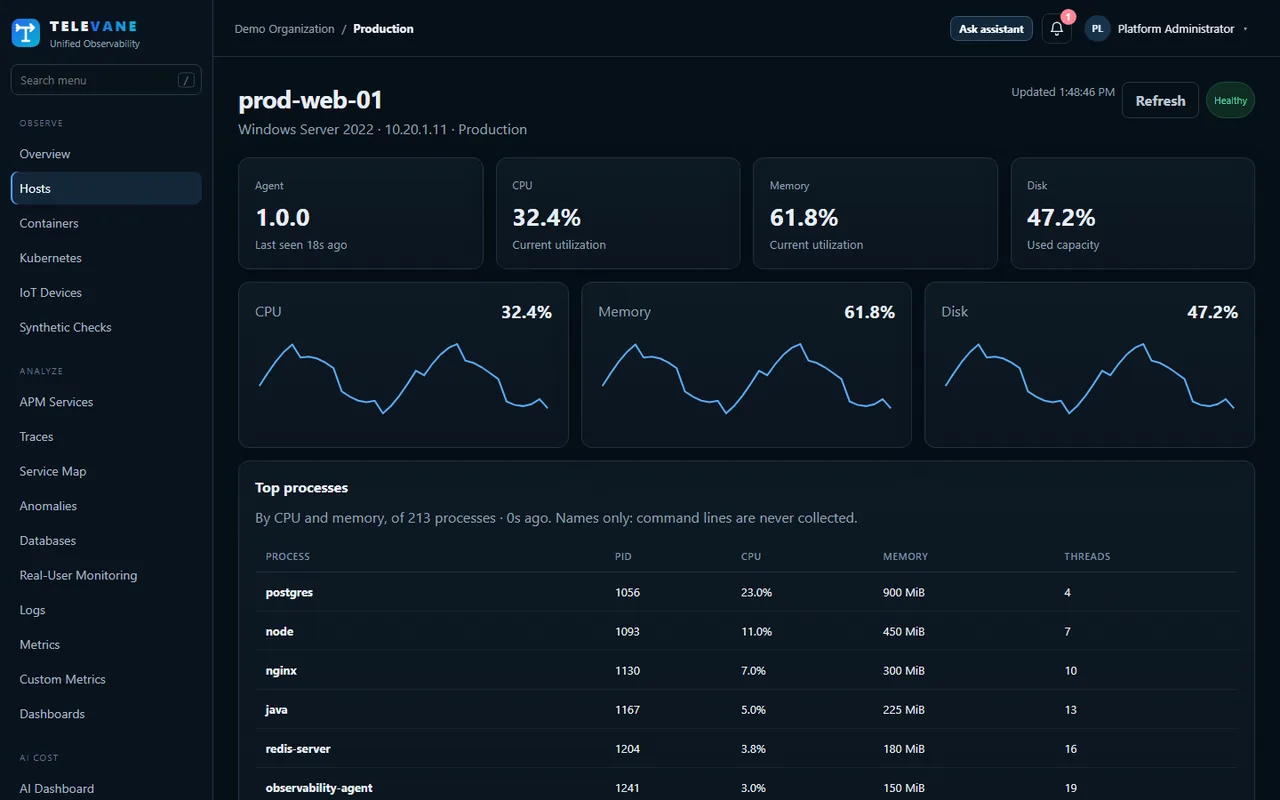Navigate to IoT Devices
This screenshot has height=800, width=1280.
point(106,293)
